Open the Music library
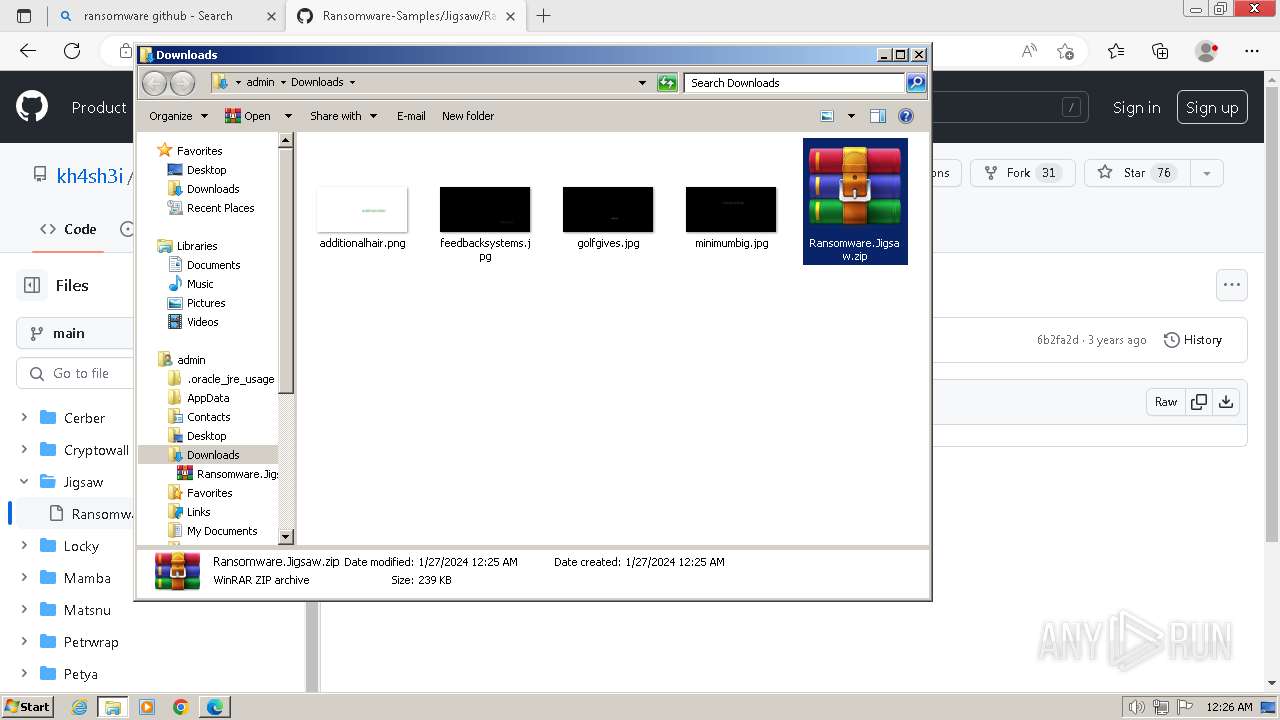The image size is (1280, 720). coord(200,284)
